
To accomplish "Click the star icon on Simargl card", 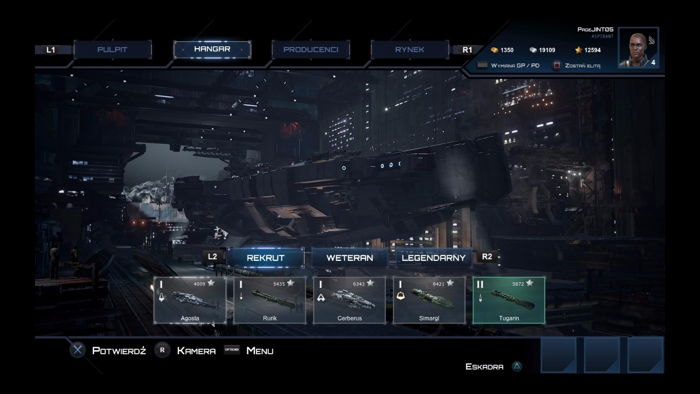I will click(x=450, y=283).
